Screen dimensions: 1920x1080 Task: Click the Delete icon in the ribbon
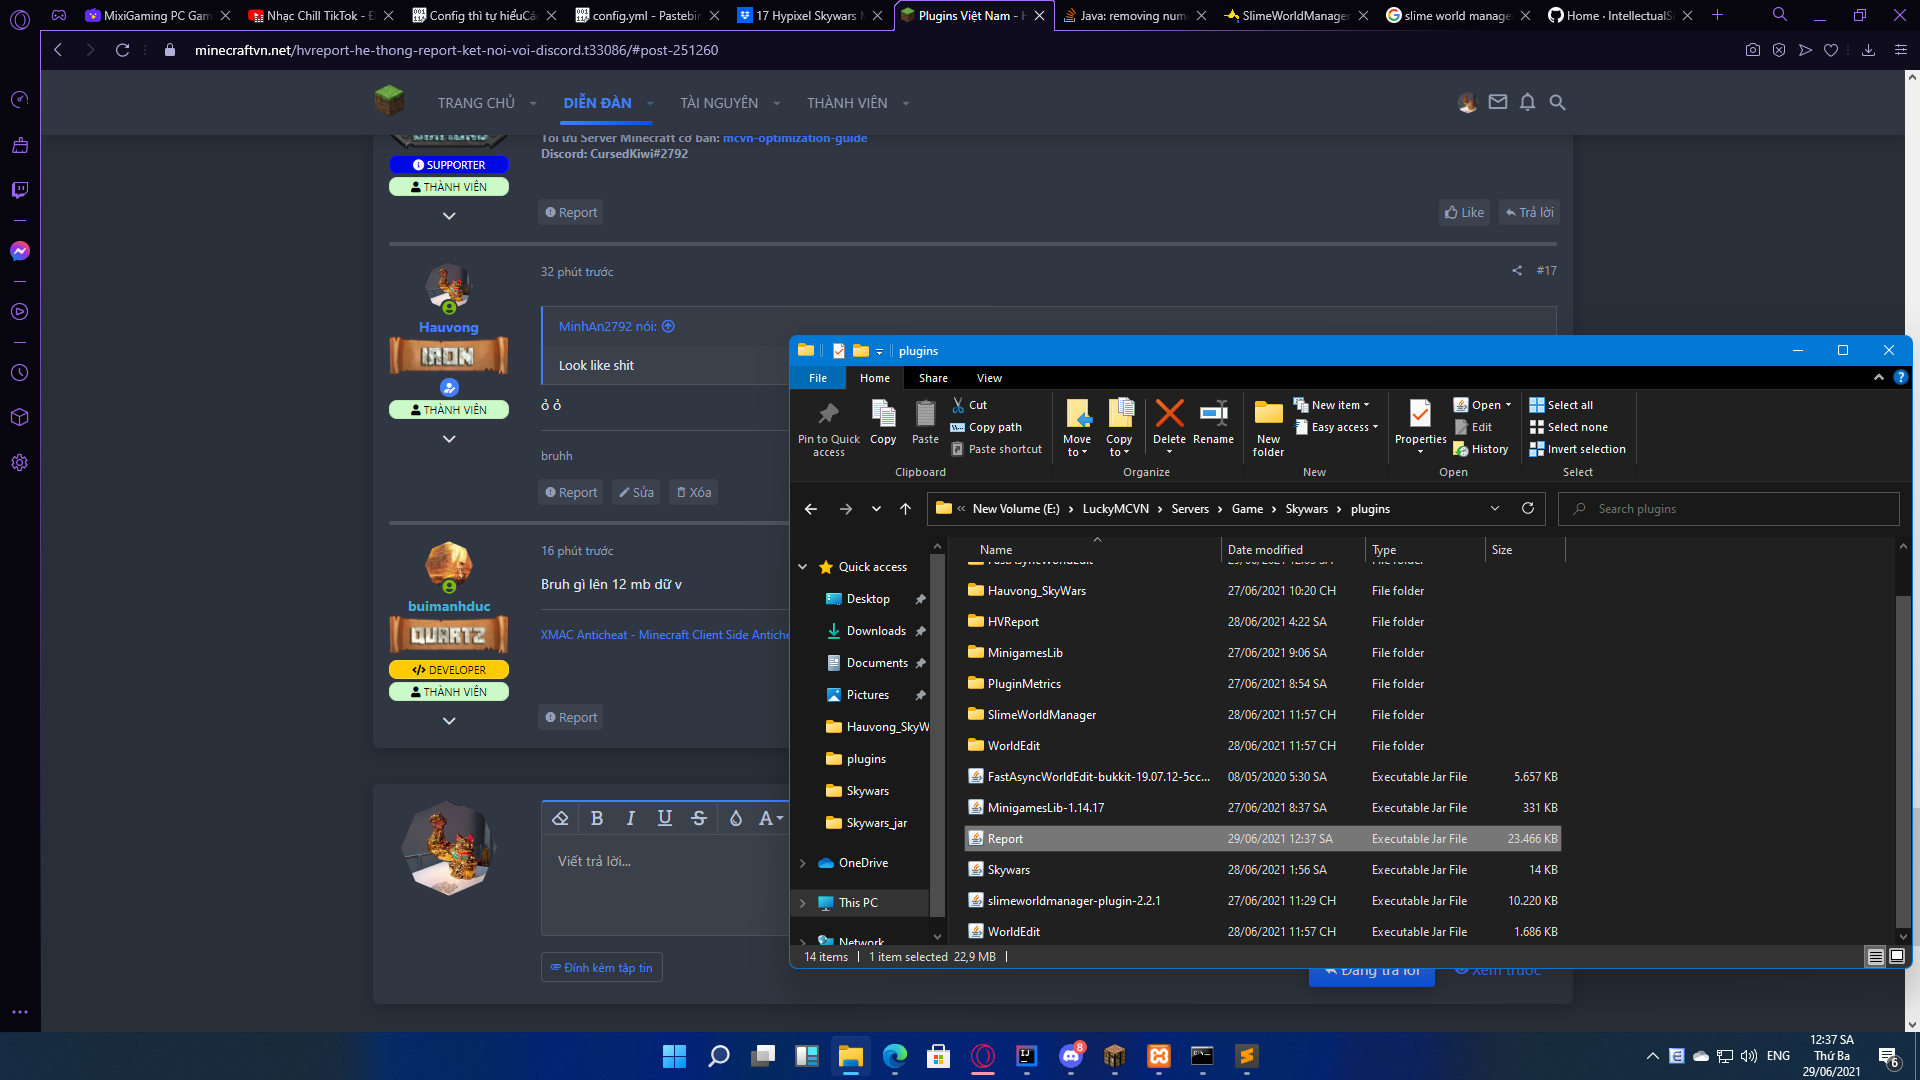[x=1169, y=415]
